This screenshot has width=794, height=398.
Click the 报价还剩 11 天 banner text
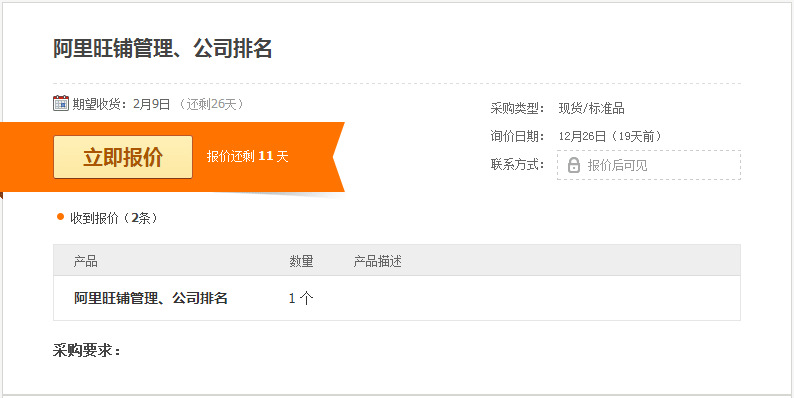pos(248,156)
